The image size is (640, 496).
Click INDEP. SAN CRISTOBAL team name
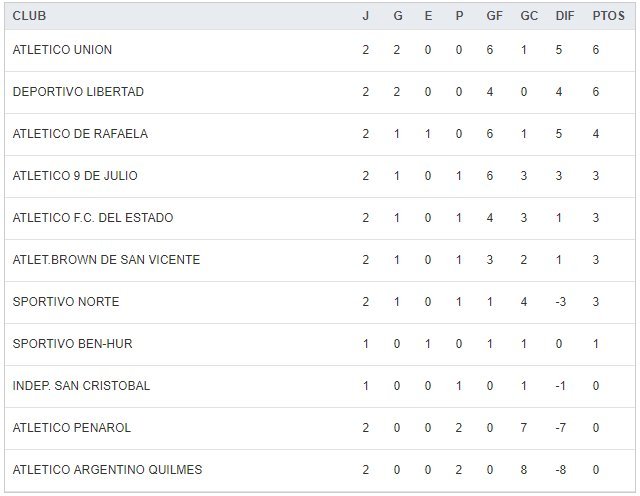[x=81, y=386]
